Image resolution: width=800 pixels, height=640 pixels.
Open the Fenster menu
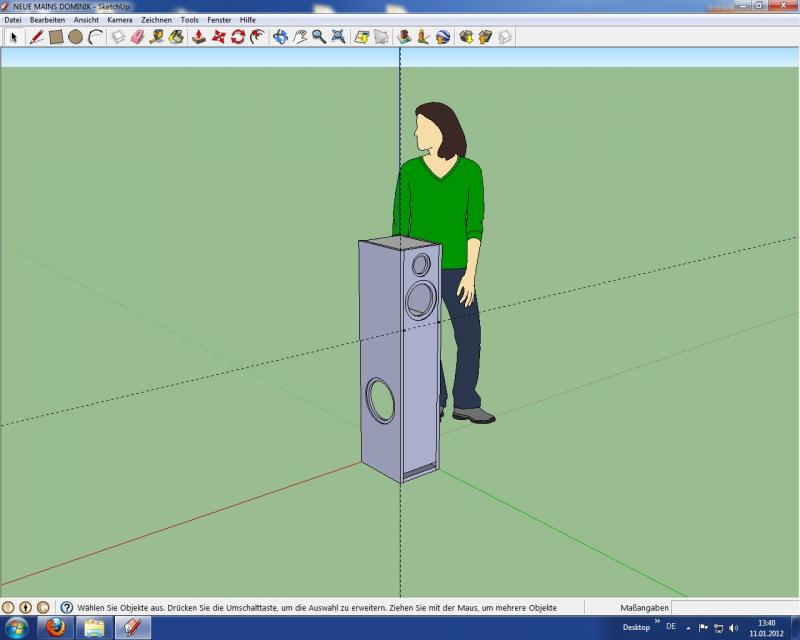click(x=219, y=20)
